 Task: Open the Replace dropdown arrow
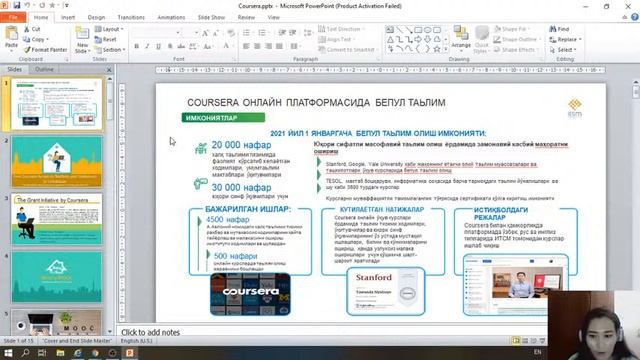[580, 40]
